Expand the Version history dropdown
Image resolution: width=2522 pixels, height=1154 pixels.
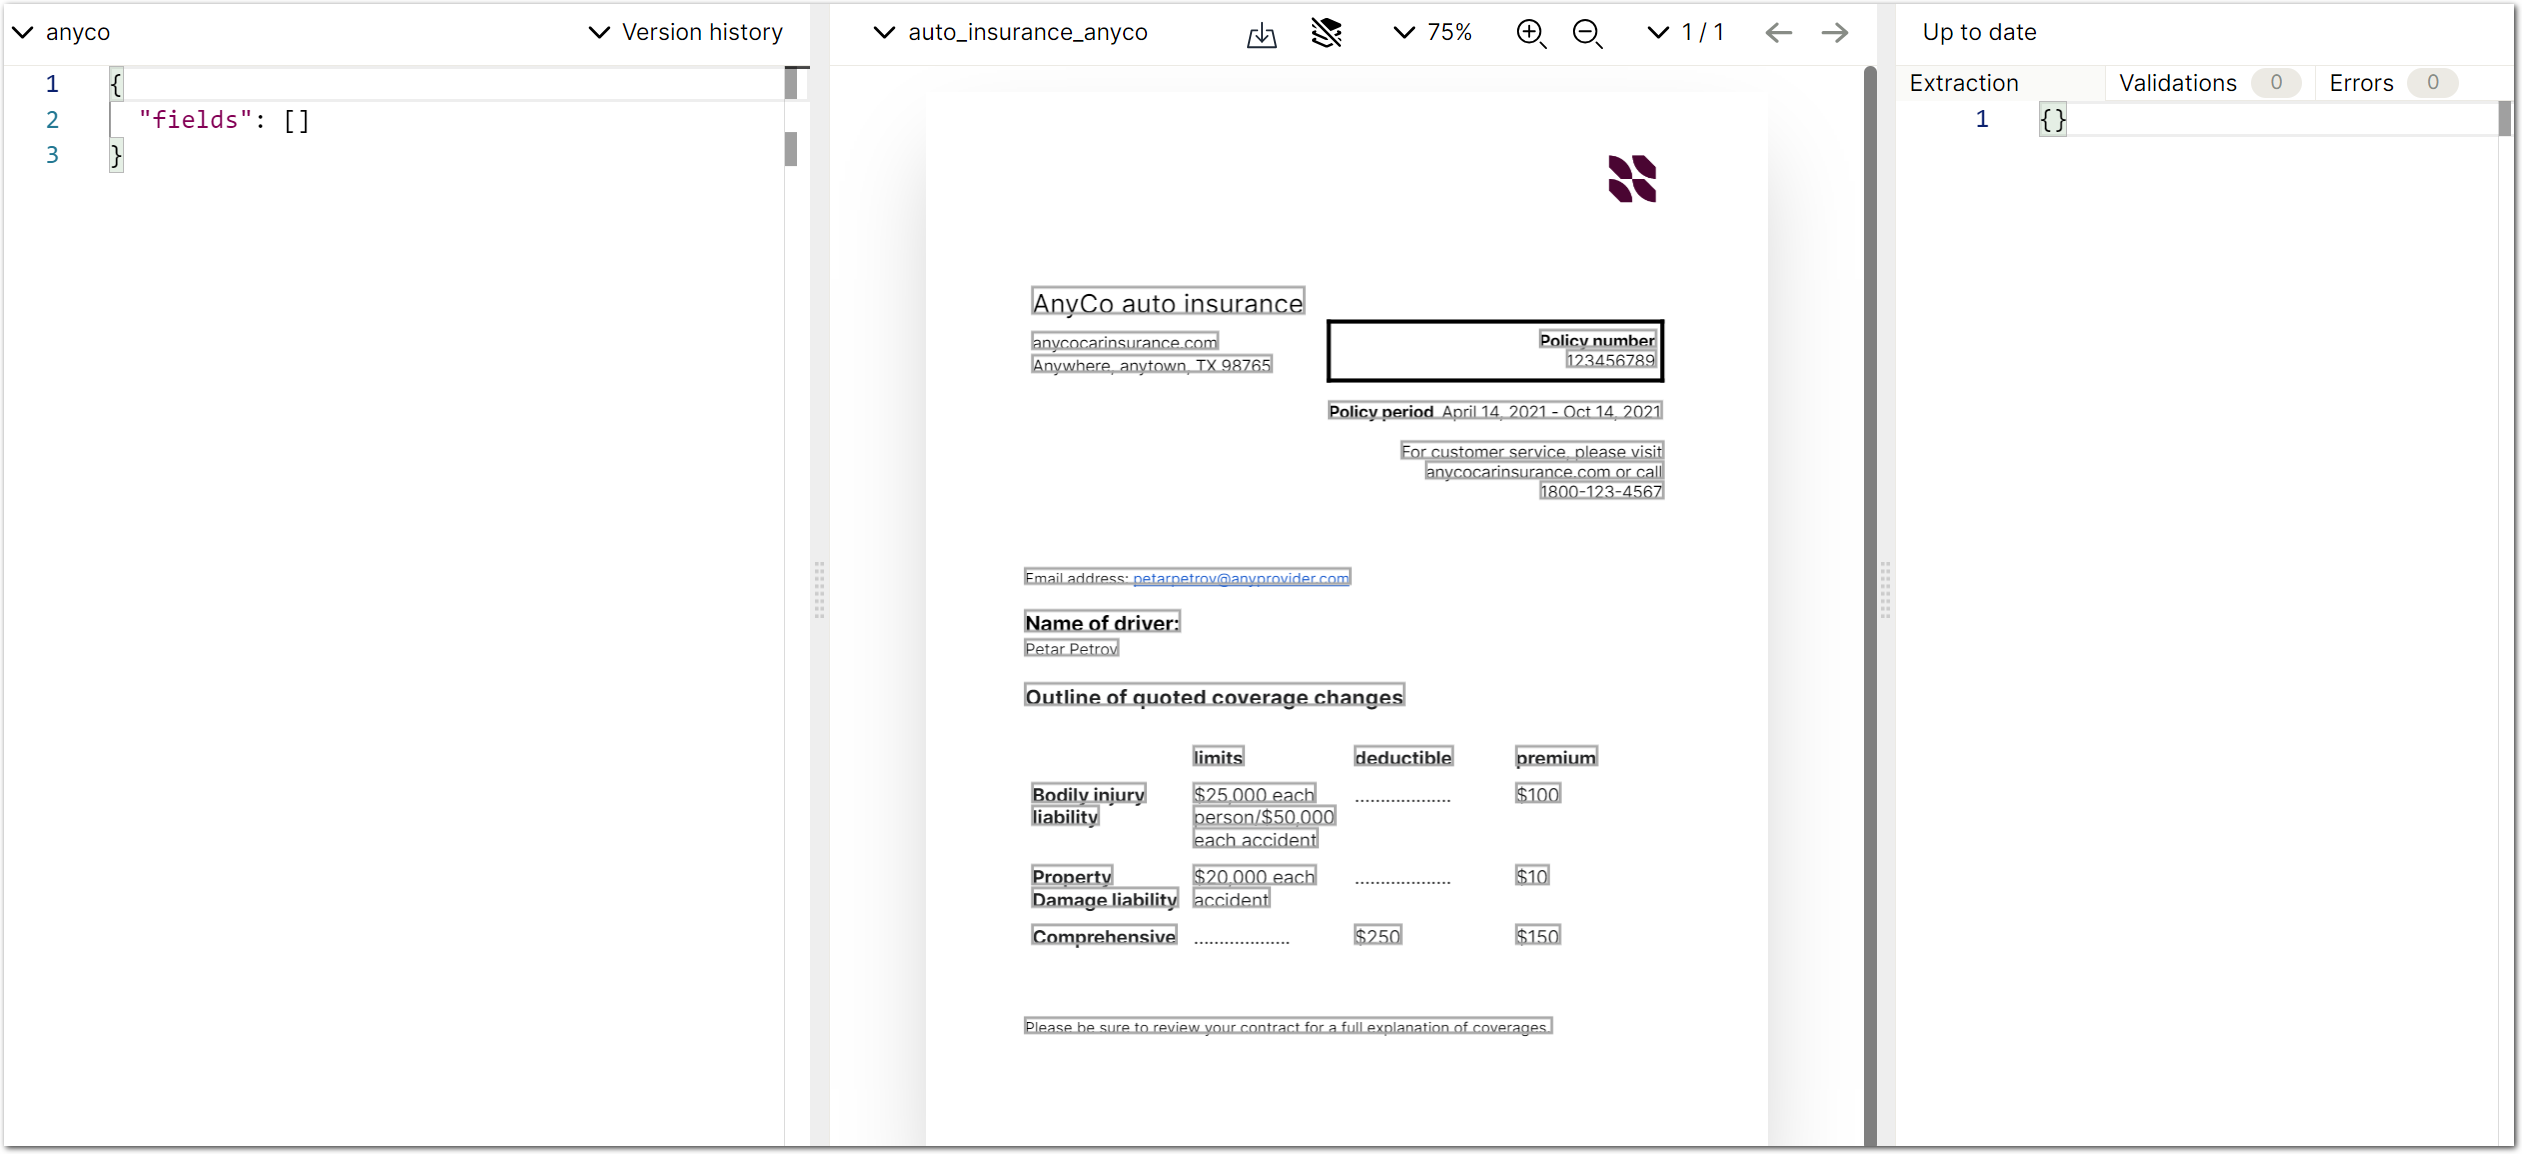click(686, 33)
